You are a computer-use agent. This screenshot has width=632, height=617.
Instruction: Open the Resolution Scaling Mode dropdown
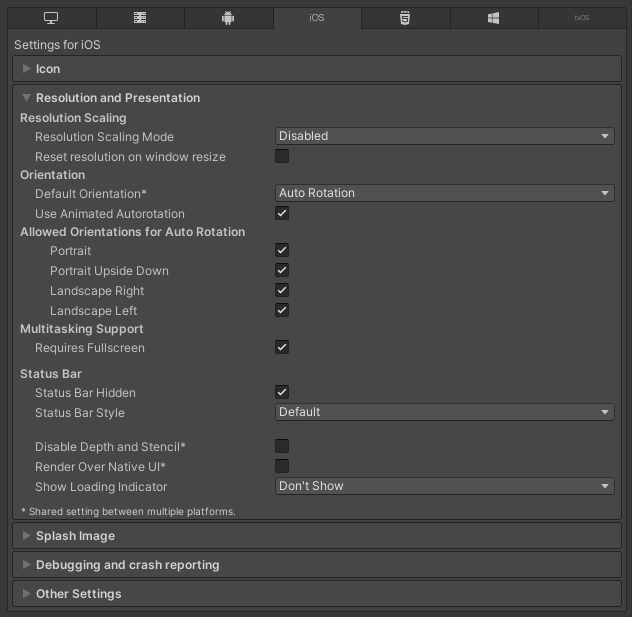click(x=445, y=136)
